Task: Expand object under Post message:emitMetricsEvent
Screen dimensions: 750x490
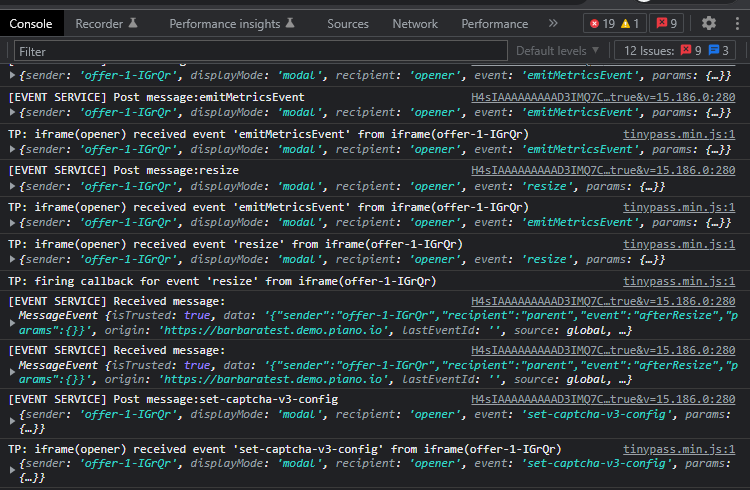Action: pos(12,112)
